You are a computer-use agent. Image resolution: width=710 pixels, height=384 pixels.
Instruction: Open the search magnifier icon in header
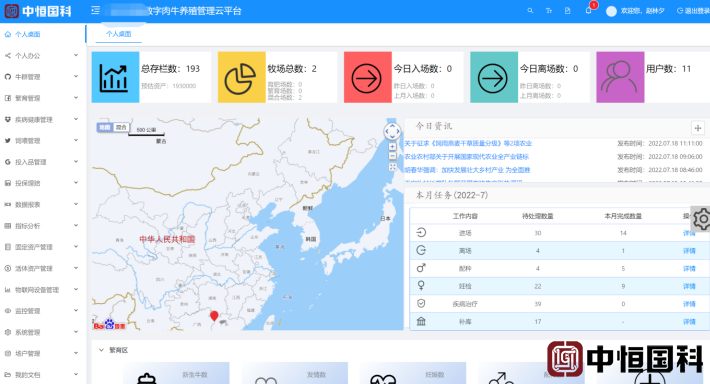coord(530,10)
